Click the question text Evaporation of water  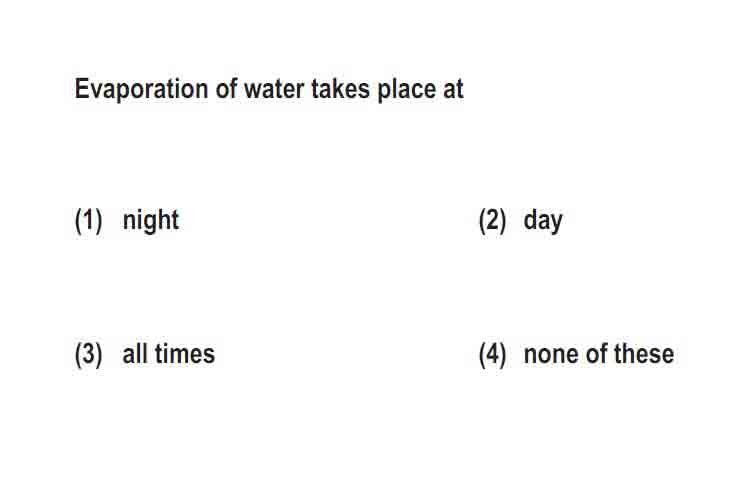[189, 89]
